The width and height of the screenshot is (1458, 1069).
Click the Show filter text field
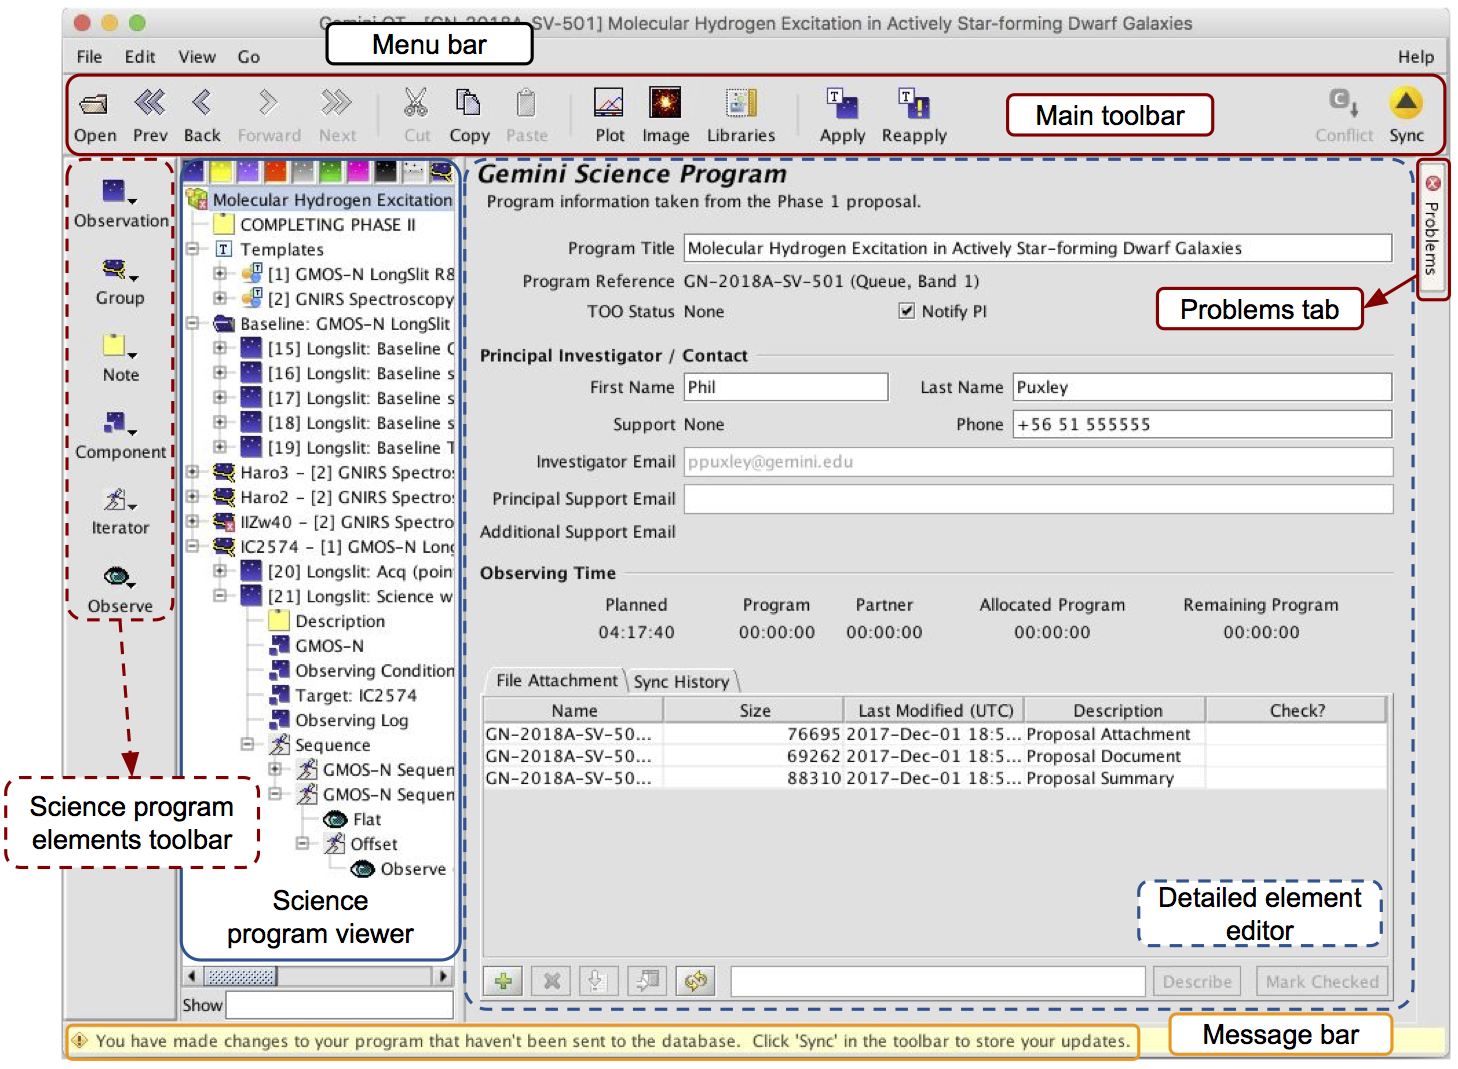coord(339,1005)
